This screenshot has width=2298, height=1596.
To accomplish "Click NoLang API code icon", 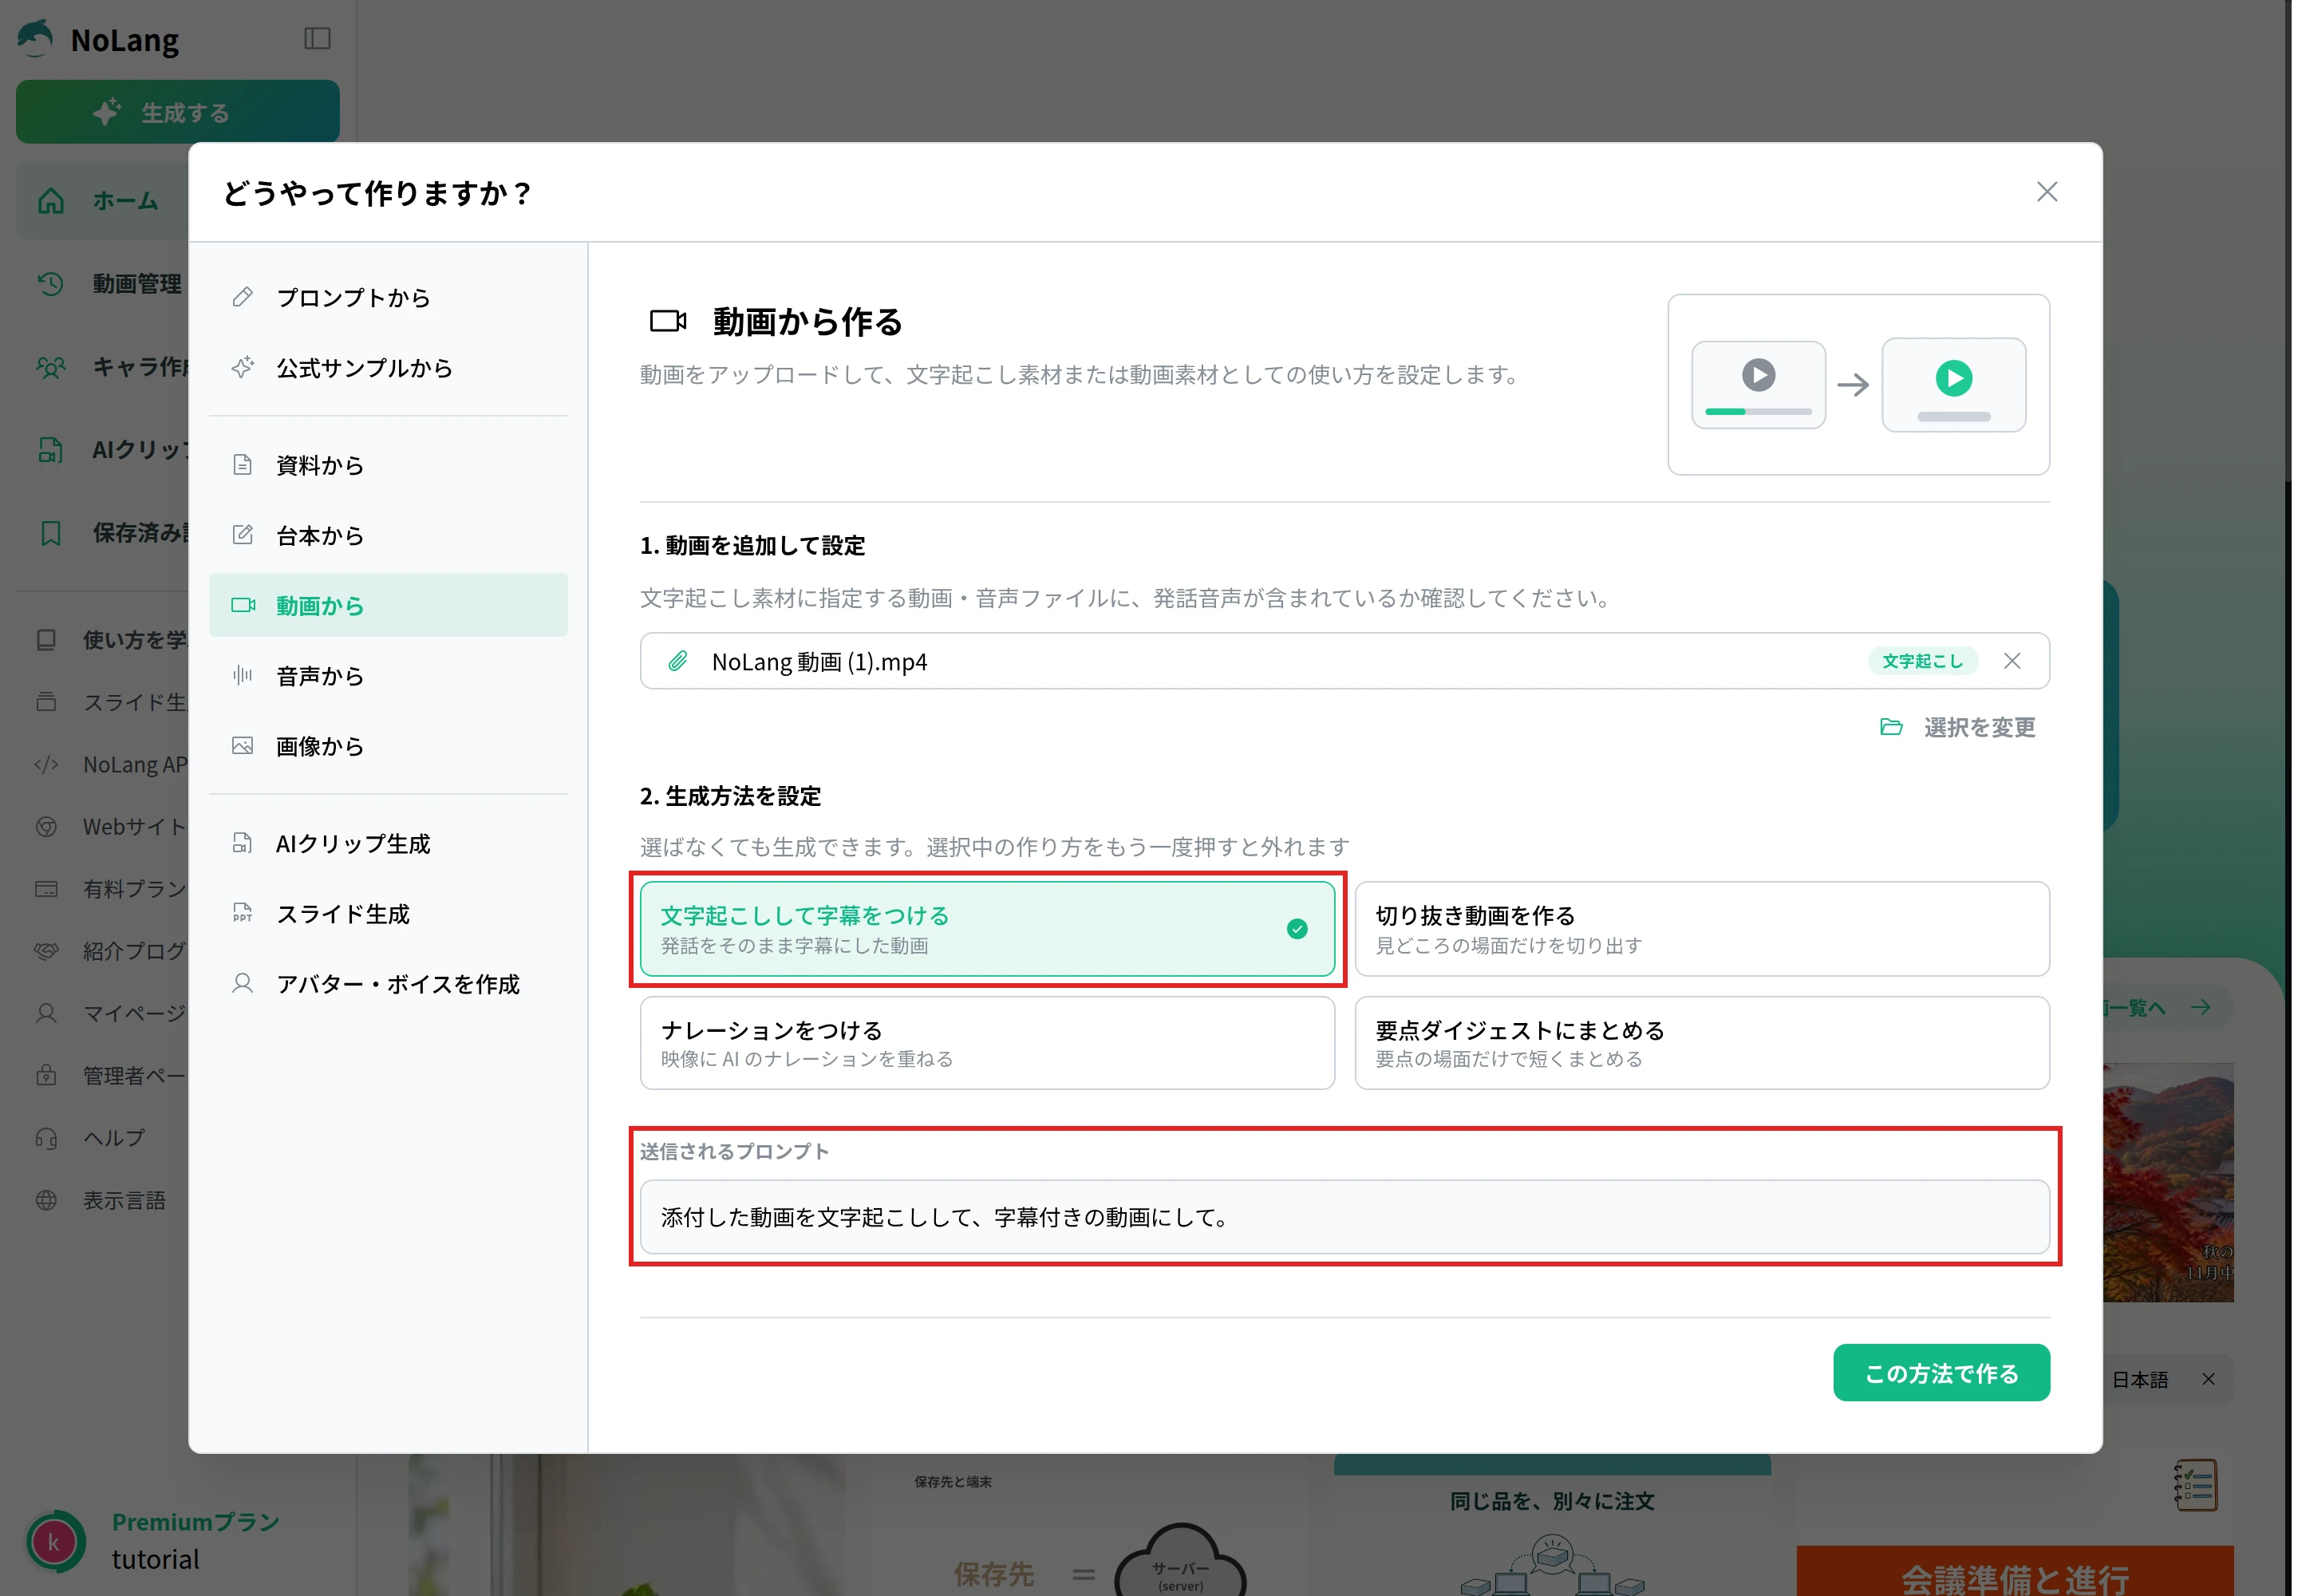I will tap(46, 765).
